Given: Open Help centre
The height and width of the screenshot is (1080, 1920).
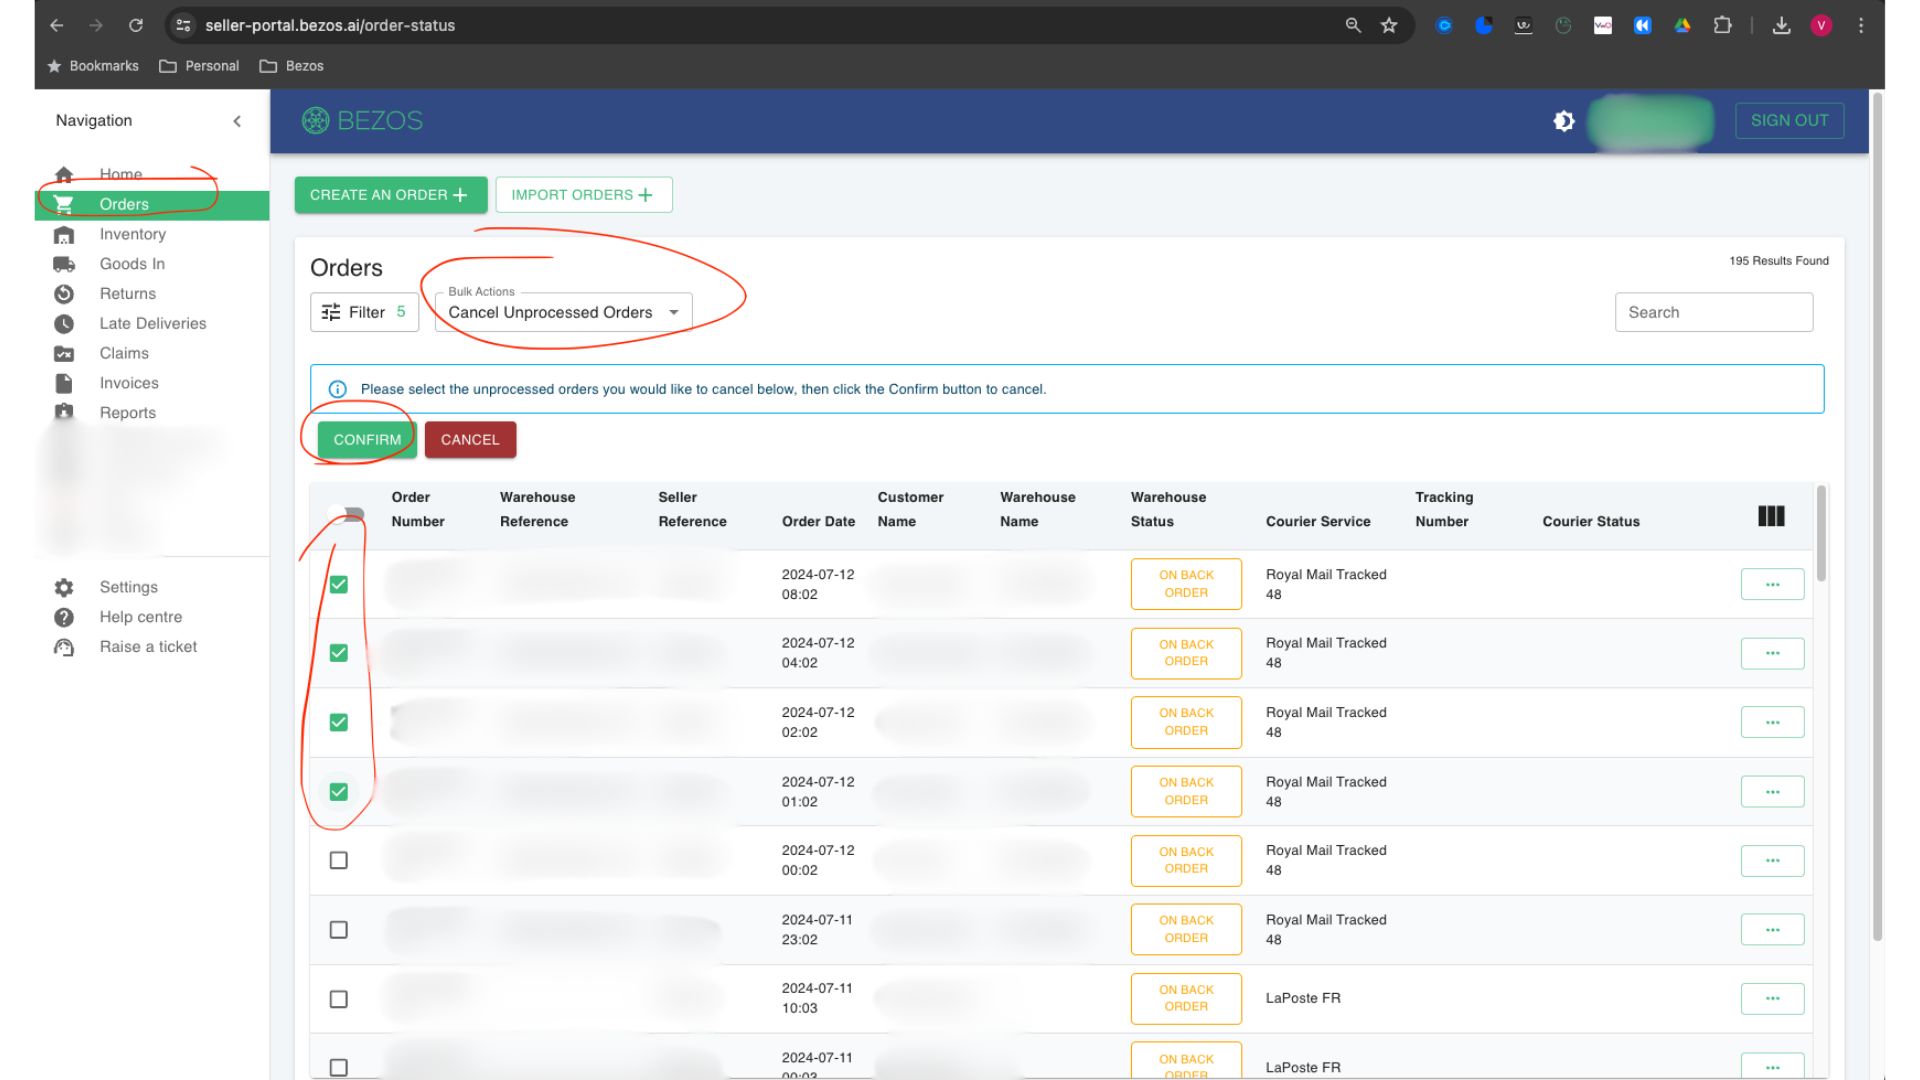Looking at the screenshot, I should click(152, 617).
